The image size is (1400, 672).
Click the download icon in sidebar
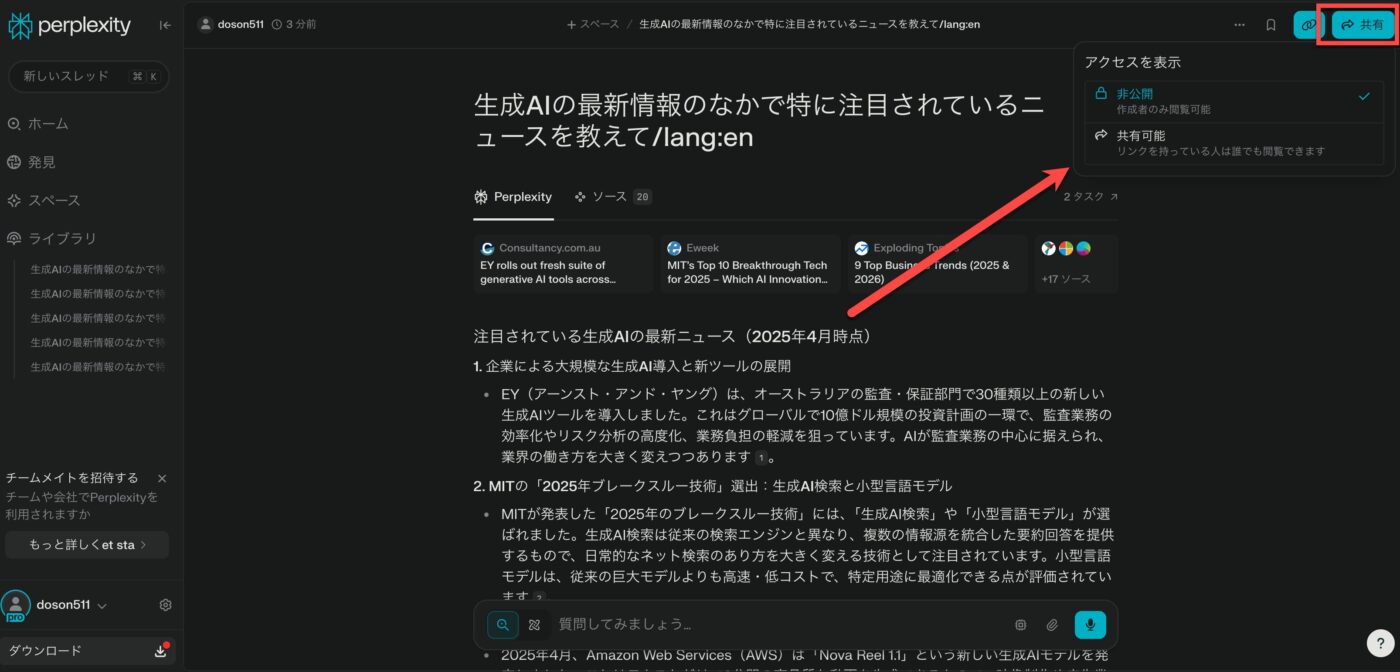point(160,651)
